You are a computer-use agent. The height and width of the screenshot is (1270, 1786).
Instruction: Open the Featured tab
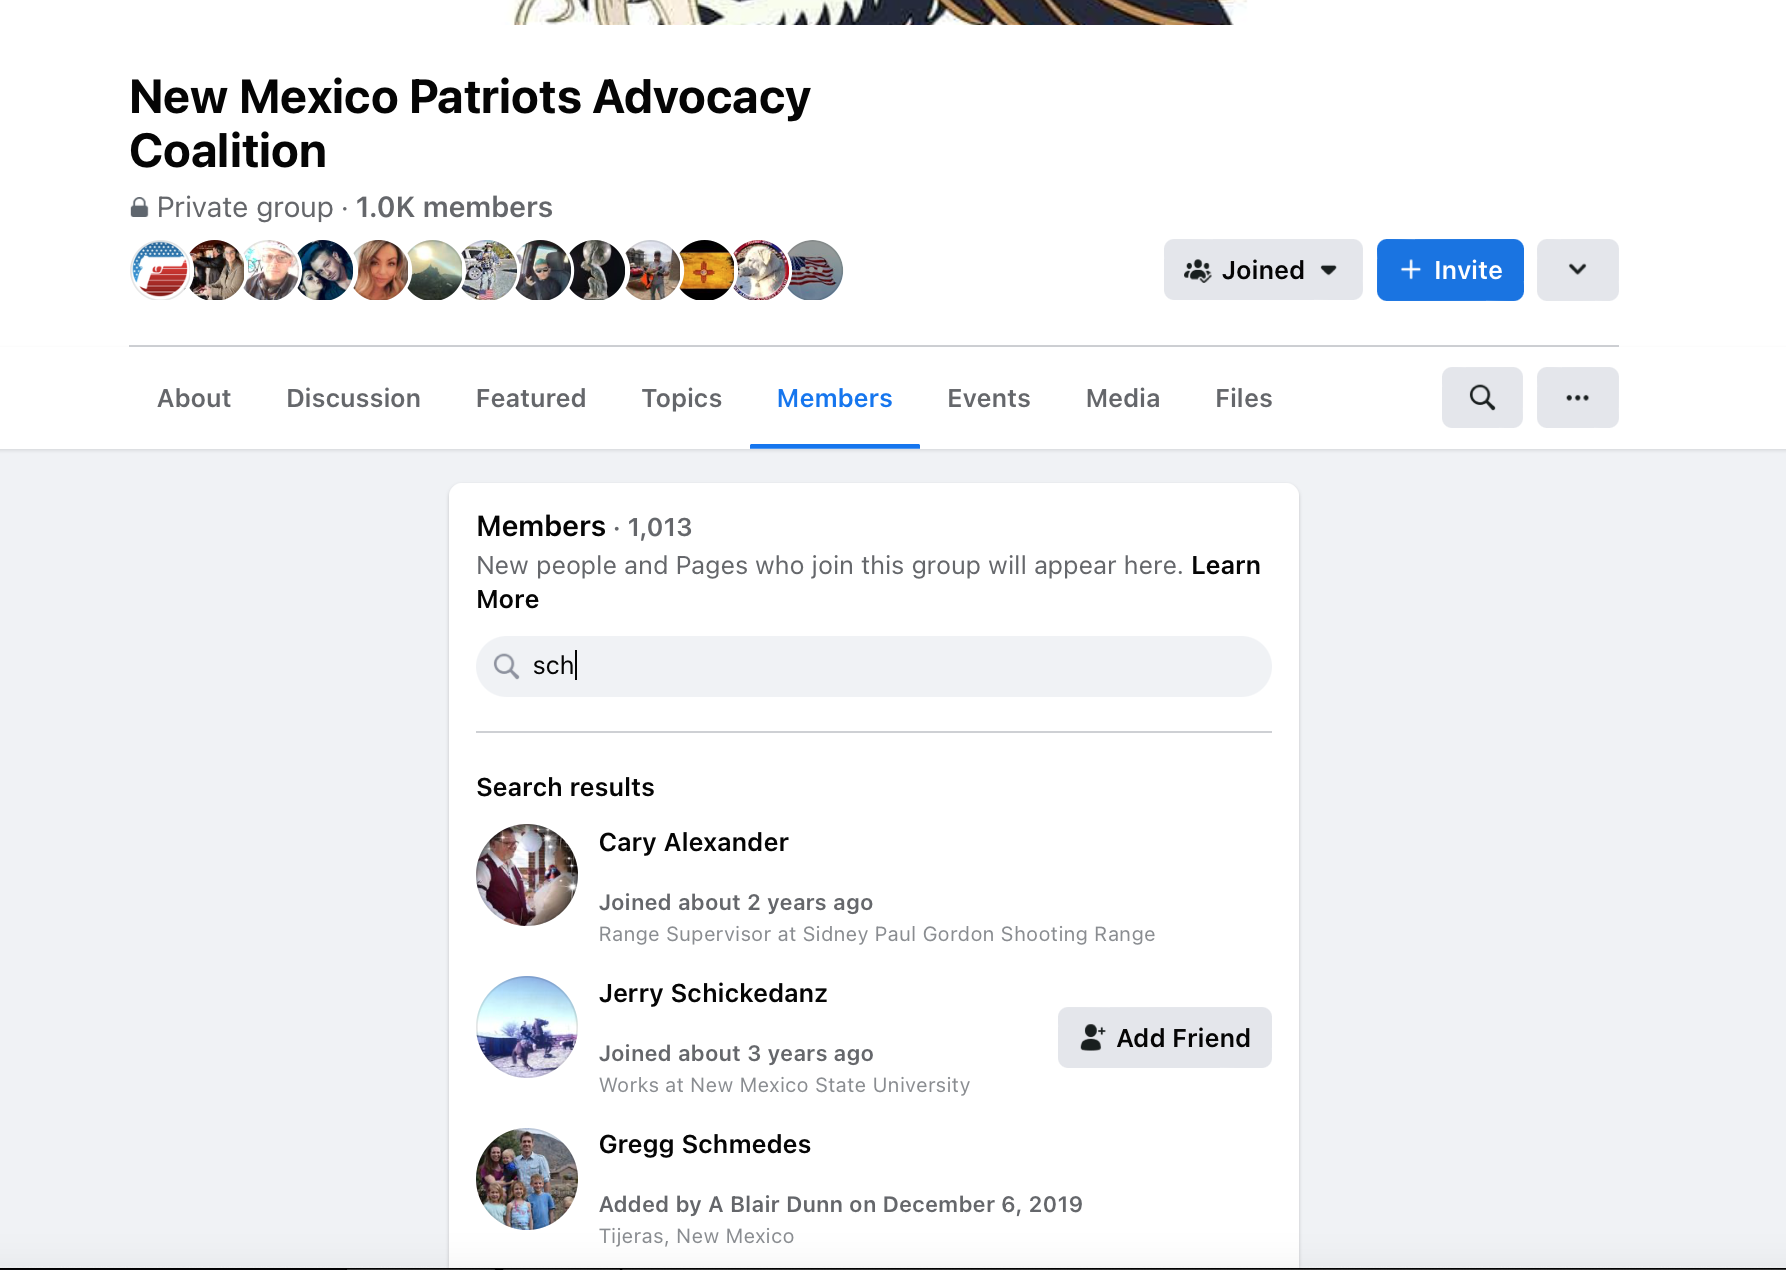pyautogui.click(x=531, y=398)
